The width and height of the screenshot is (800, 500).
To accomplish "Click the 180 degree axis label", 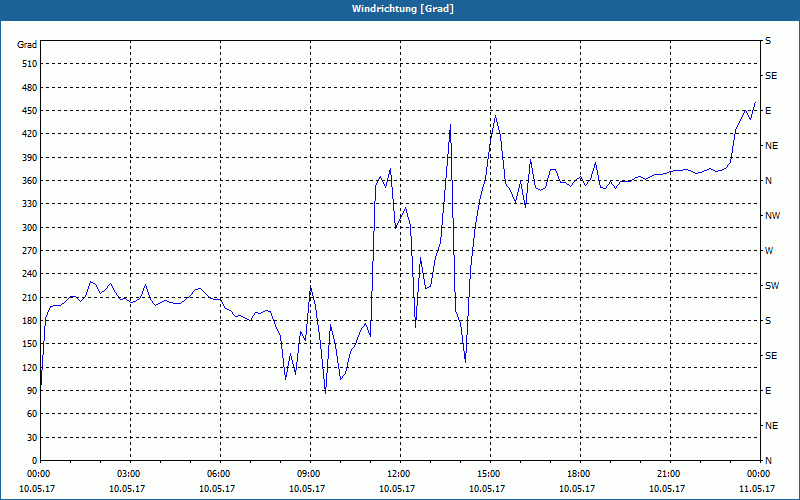I will [x=30, y=321].
